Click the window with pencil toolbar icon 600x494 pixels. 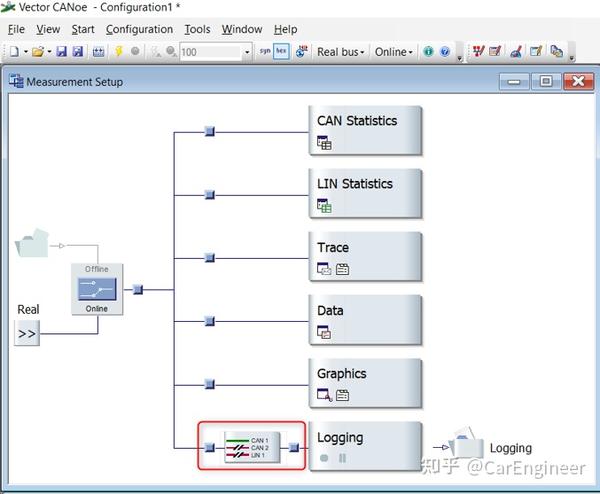click(536, 51)
